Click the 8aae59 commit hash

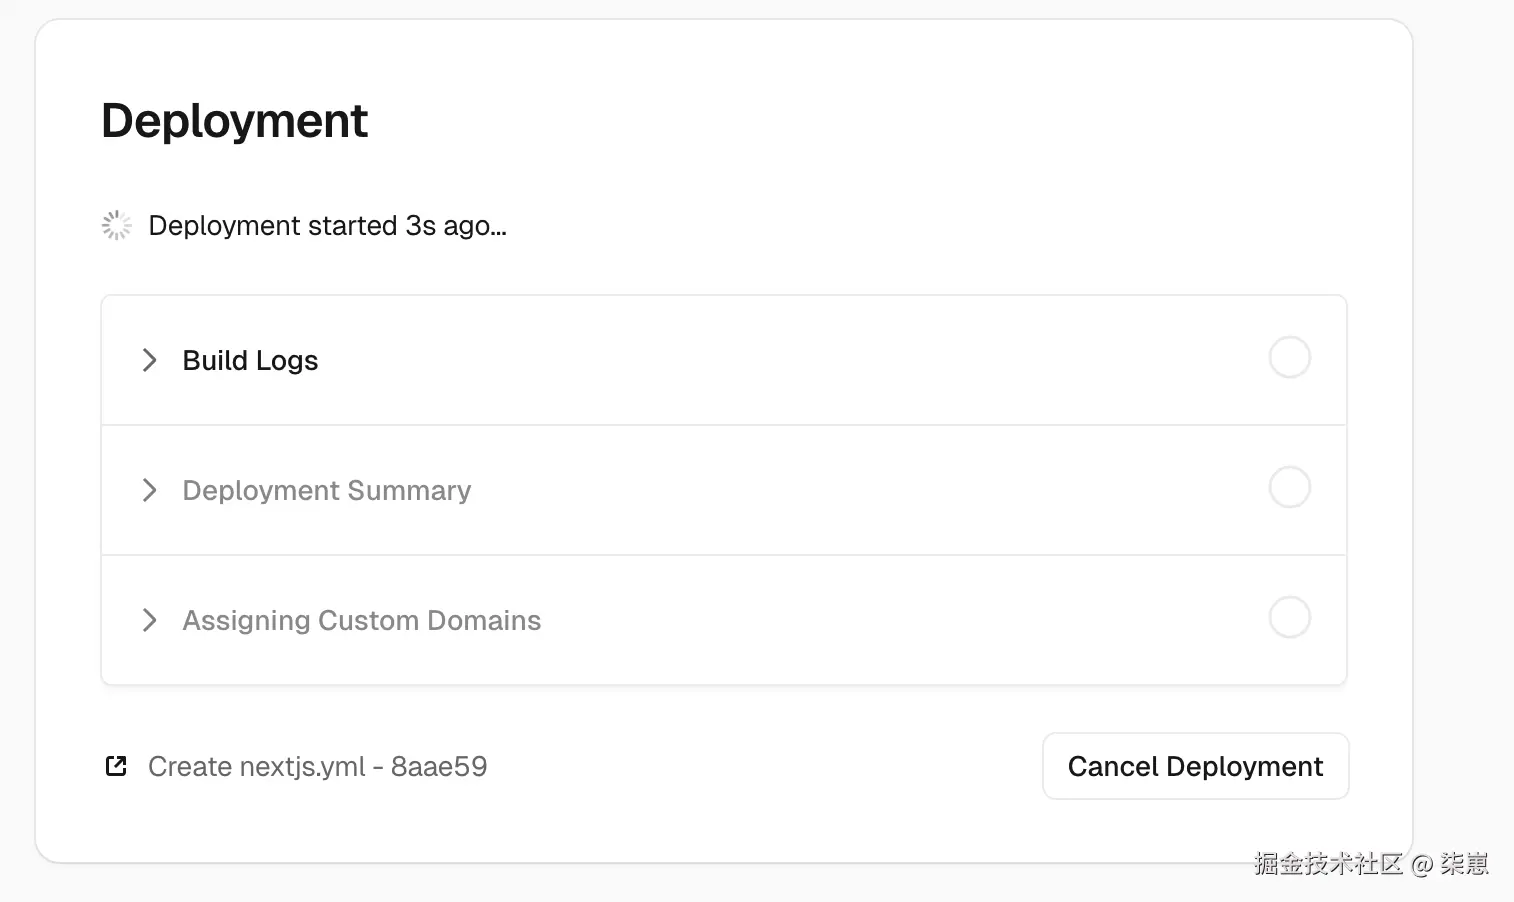(x=439, y=767)
